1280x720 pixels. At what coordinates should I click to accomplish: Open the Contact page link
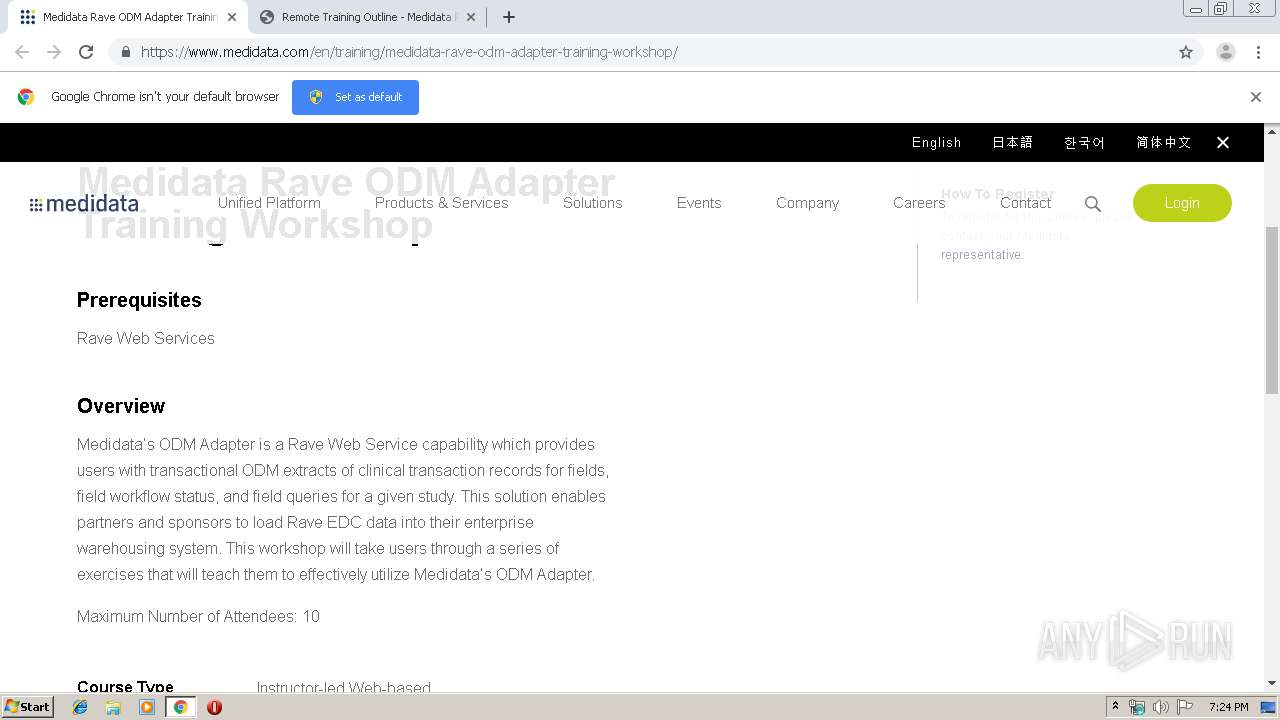(1025, 202)
